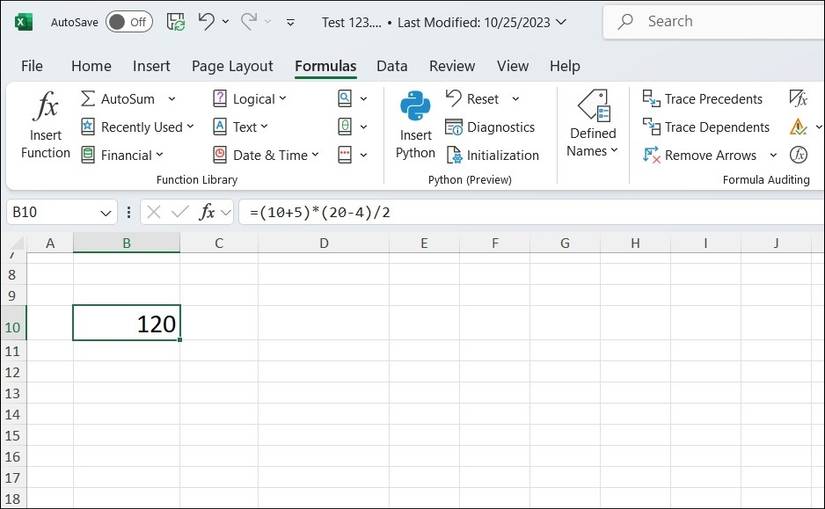Screen dimensions: 825x509
Task: Click the formula bar Cancel X icon
Action: pyautogui.click(x=154, y=212)
